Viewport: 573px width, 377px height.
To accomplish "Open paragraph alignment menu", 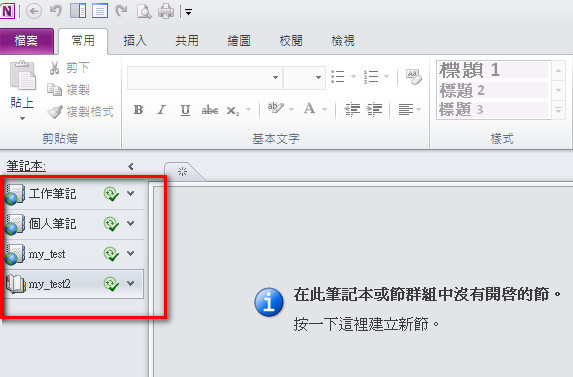I will (x=409, y=109).
